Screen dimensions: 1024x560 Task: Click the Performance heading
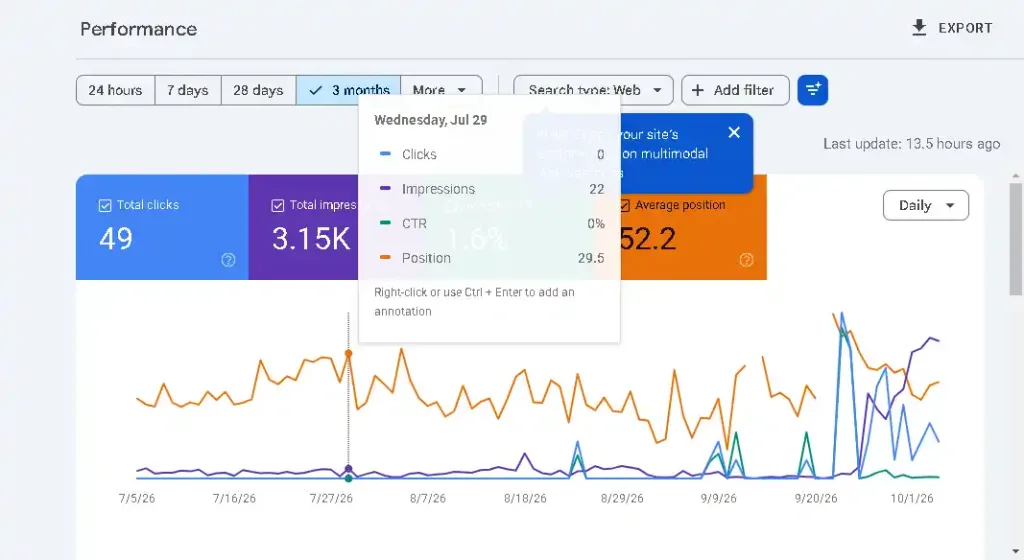coord(138,29)
